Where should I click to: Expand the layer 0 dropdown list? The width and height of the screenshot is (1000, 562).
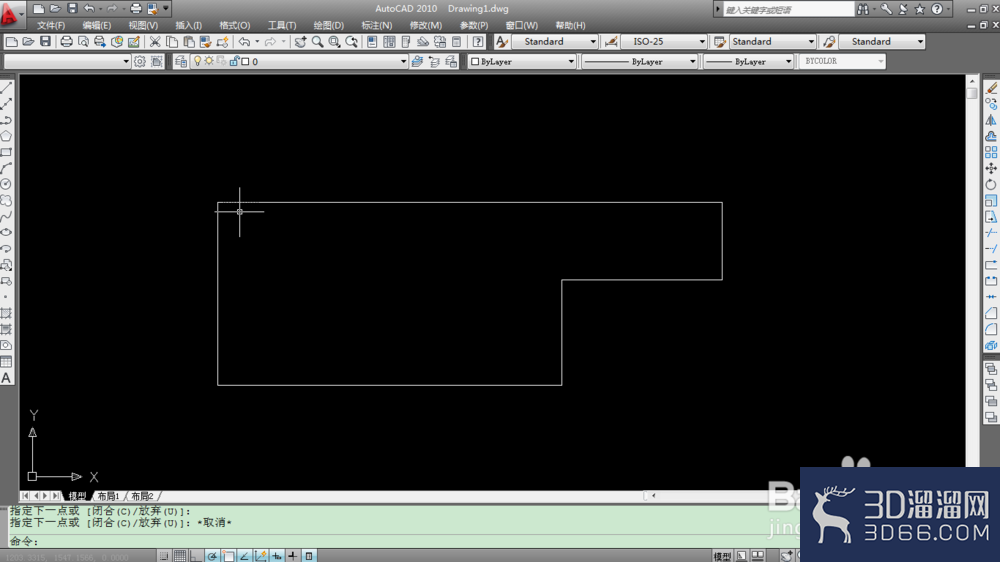(403, 61)
